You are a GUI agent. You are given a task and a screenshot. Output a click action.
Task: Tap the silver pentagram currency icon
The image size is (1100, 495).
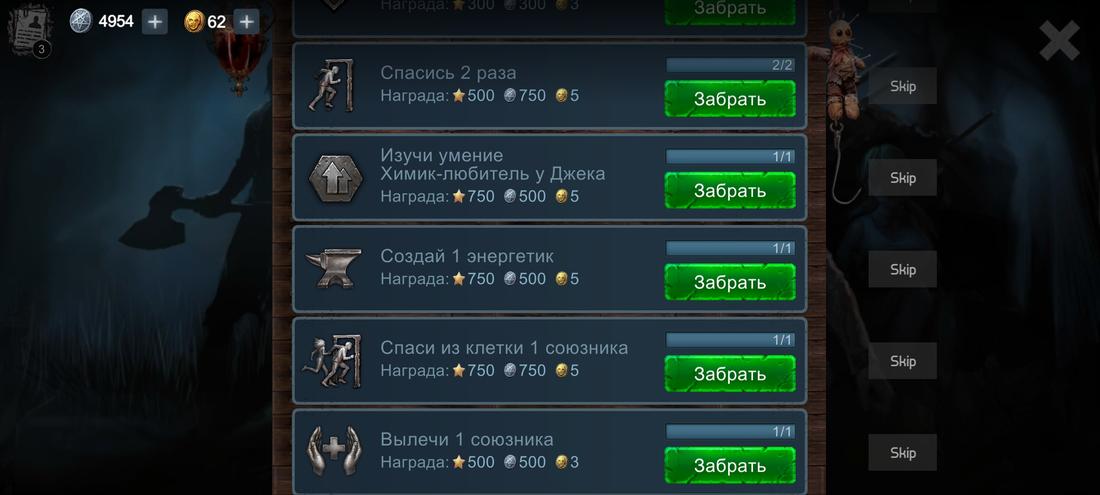[81, 21]
